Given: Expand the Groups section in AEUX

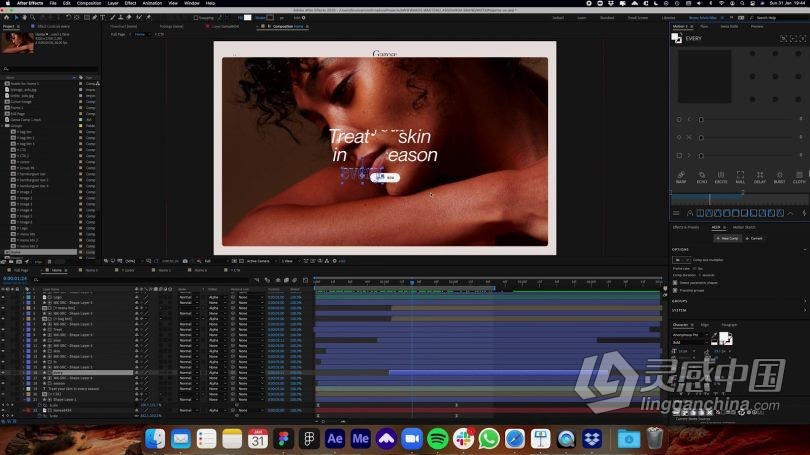Looking at the screenshot, I should (x=740, y=301).
